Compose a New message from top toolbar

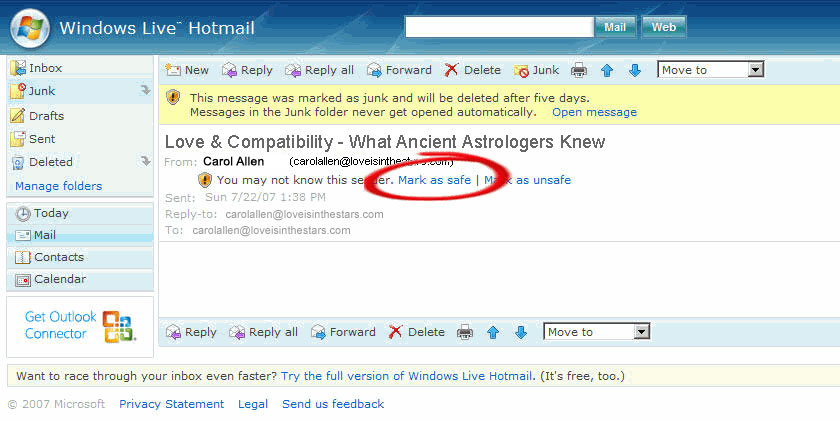pyautogui.click(x=187, y=70)
